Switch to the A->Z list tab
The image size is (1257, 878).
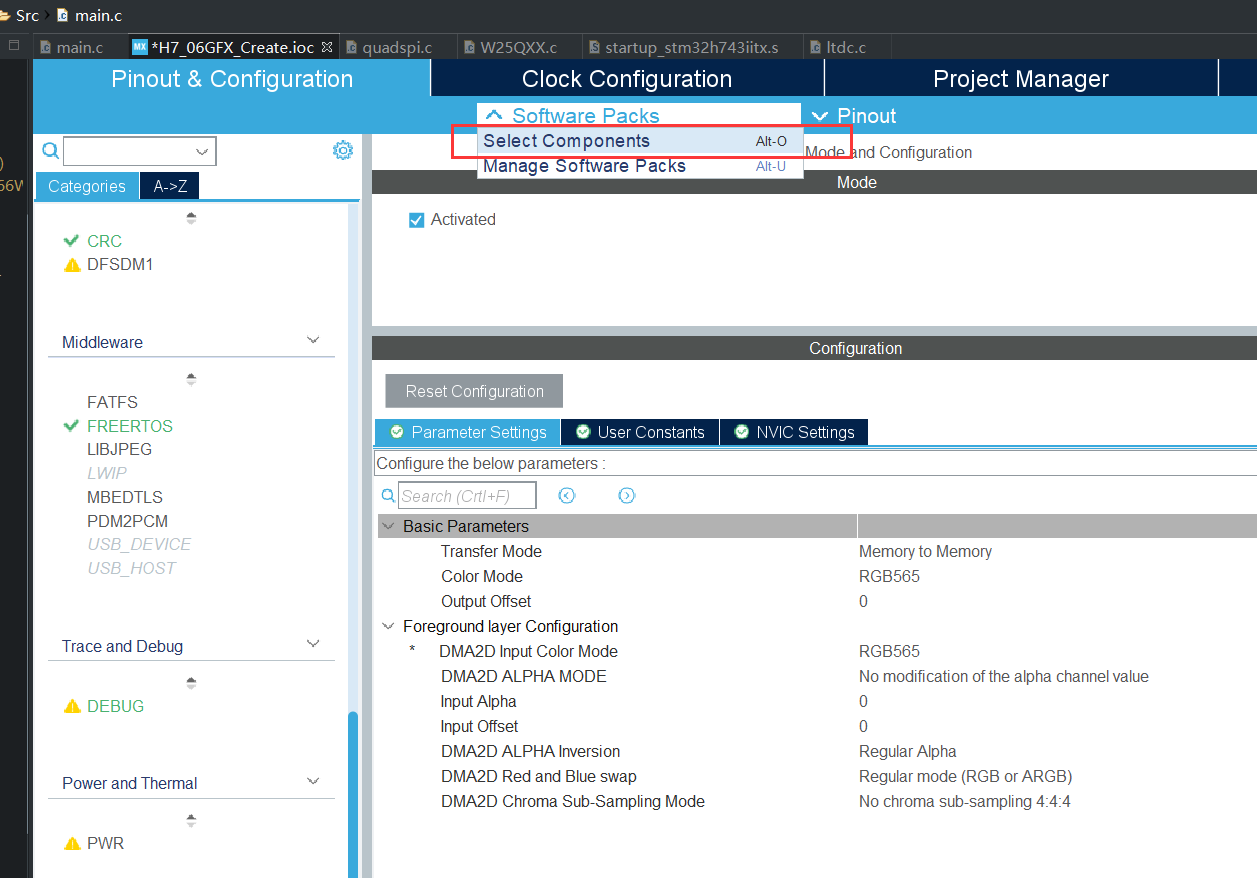tap(170, 186)
